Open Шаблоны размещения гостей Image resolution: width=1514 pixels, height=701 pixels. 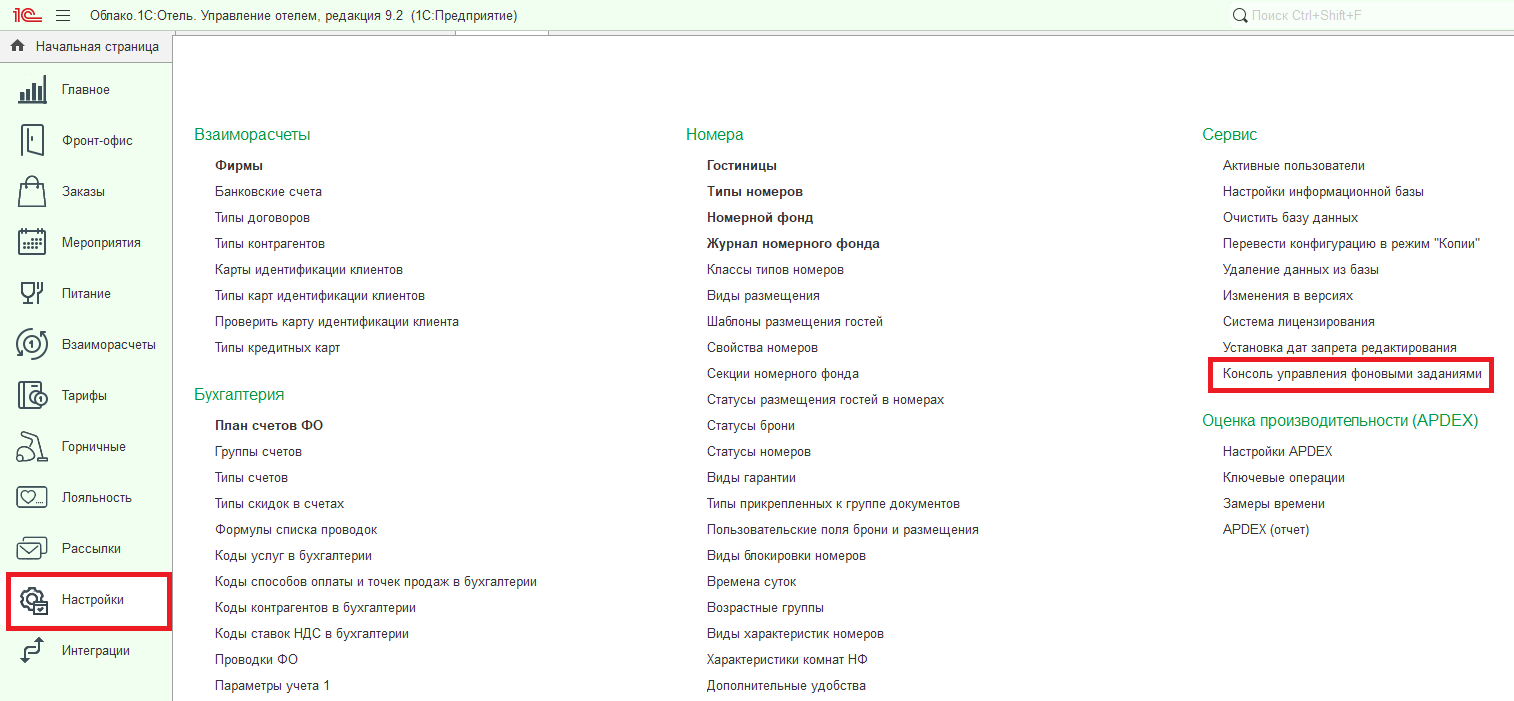795,321
